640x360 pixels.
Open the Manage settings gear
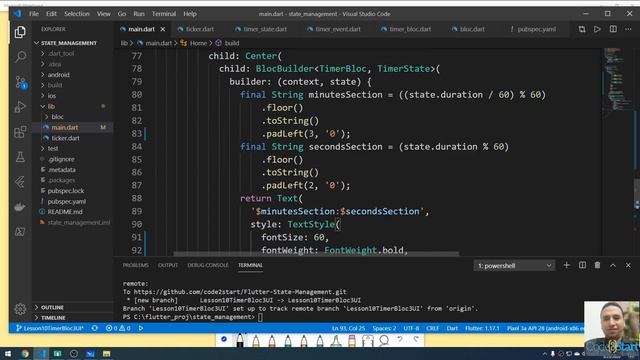point(20,309)
